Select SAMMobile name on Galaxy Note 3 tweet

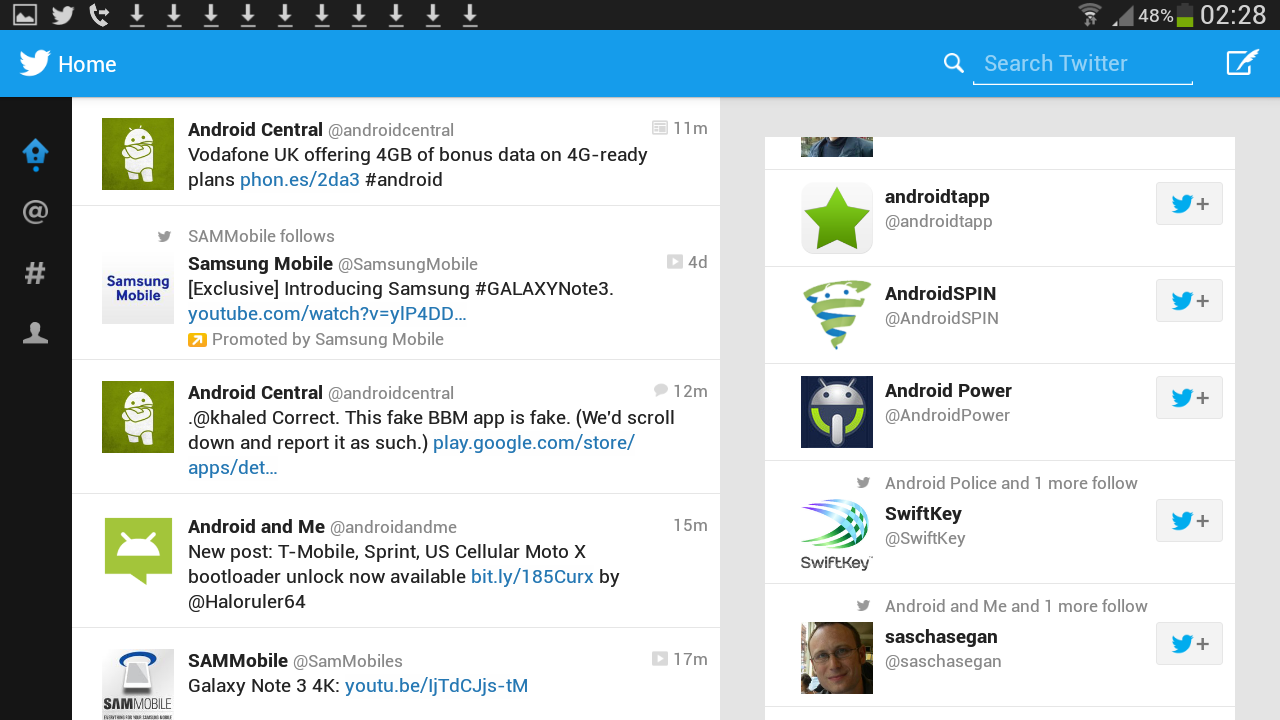(238, 661)
